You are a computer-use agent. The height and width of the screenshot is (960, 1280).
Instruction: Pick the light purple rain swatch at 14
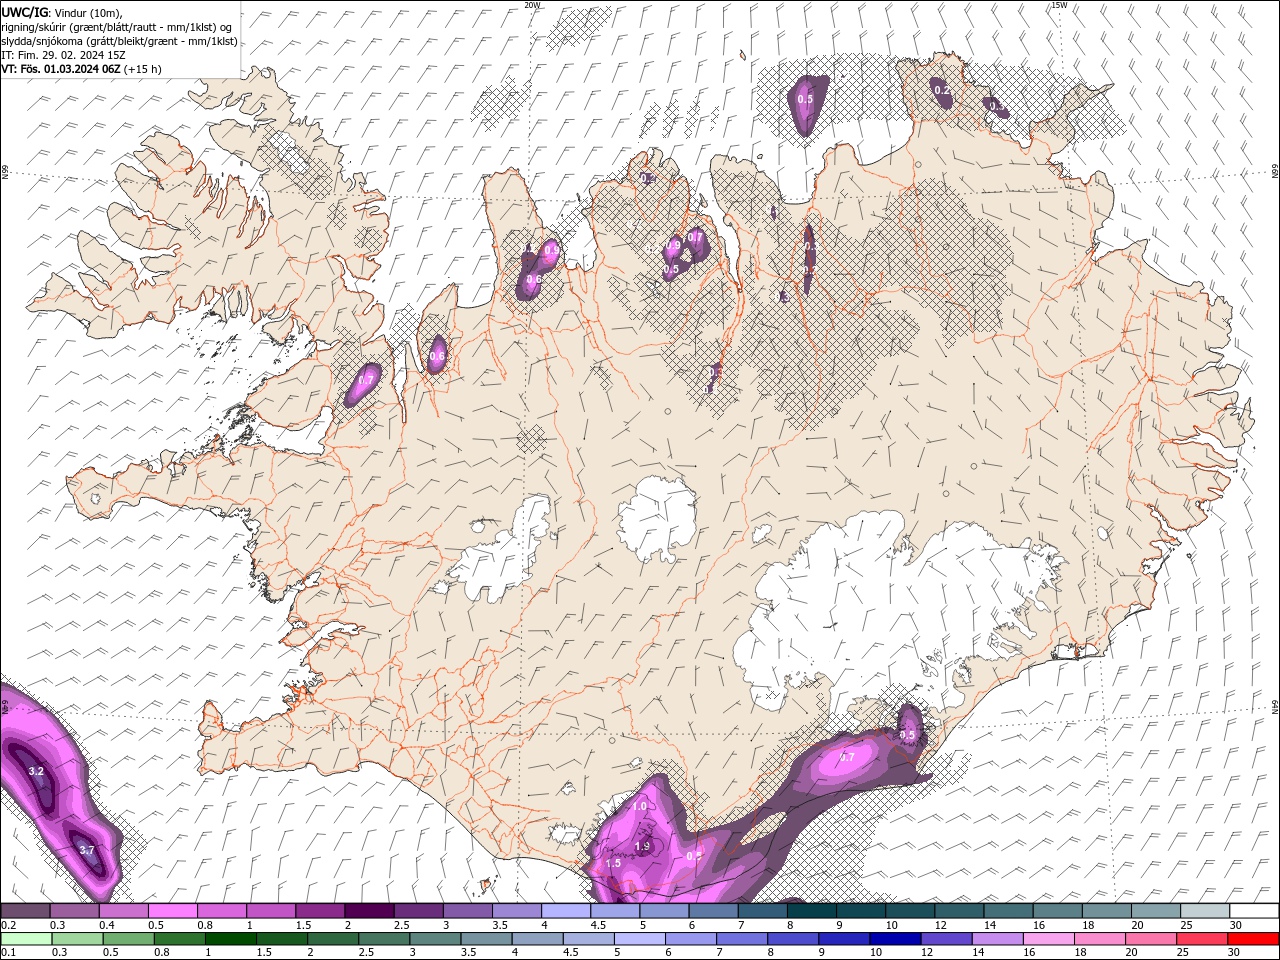[996, 939]
